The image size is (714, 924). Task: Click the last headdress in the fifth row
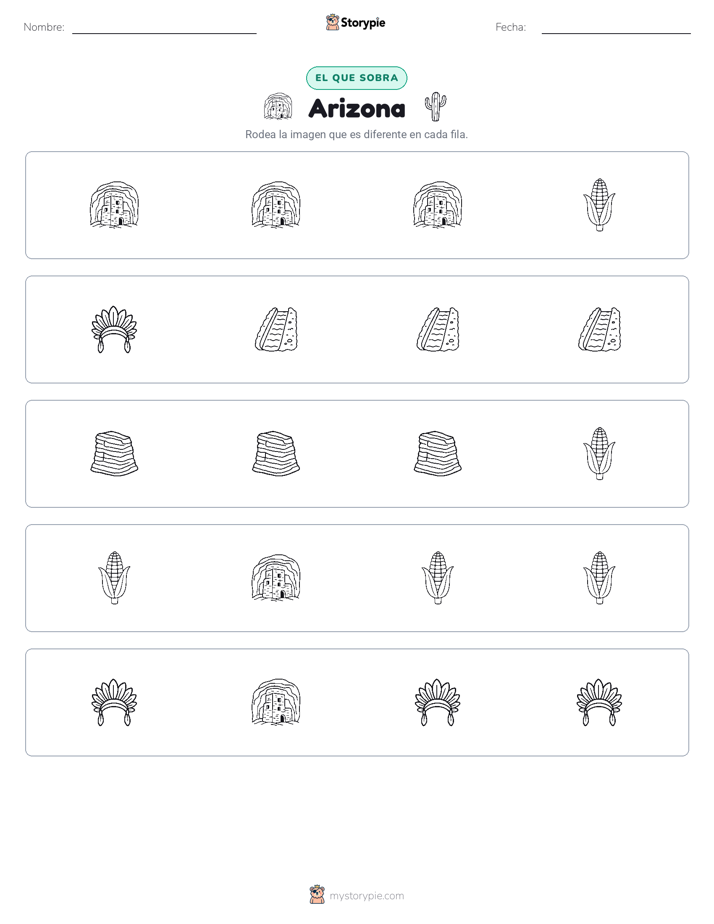pyautogui.click(x=599, y=702)
